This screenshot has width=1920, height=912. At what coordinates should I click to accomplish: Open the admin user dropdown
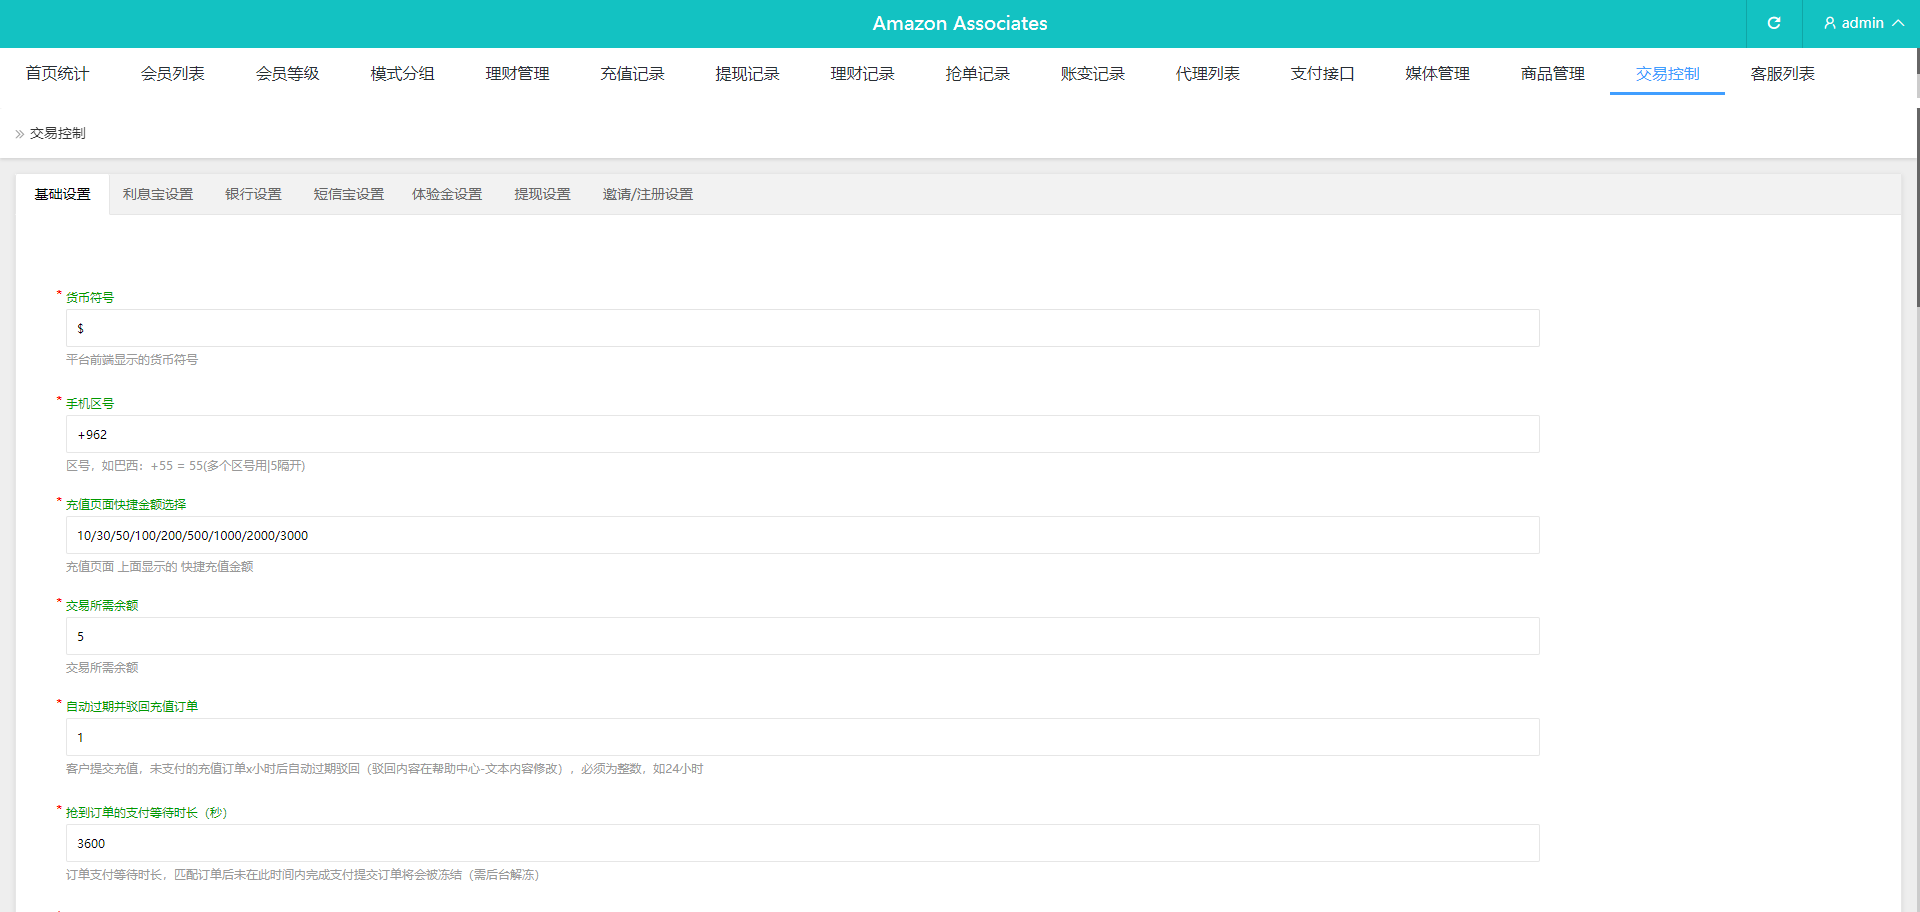coord(1862,23)
